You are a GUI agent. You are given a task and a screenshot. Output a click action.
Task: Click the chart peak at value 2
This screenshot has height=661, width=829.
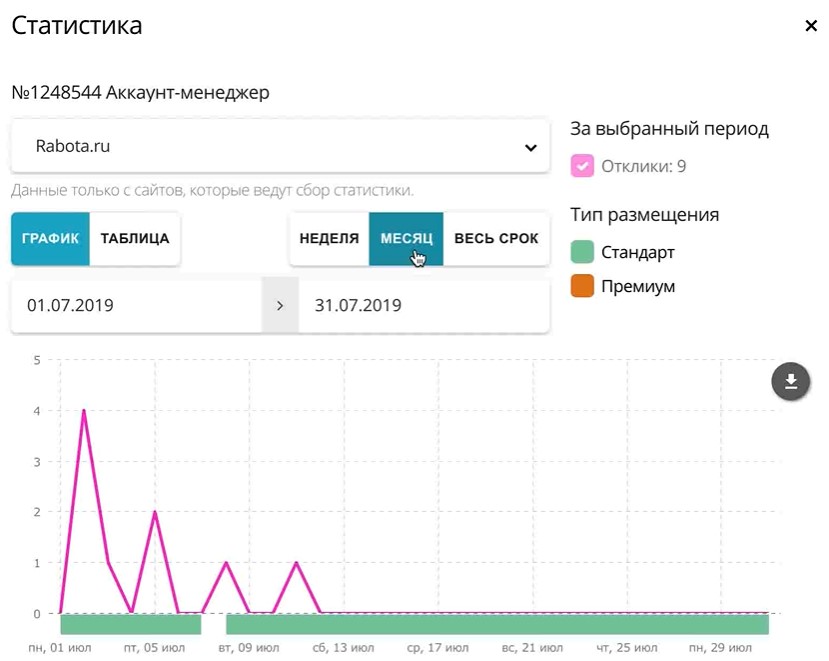click(x=155, y=512)
